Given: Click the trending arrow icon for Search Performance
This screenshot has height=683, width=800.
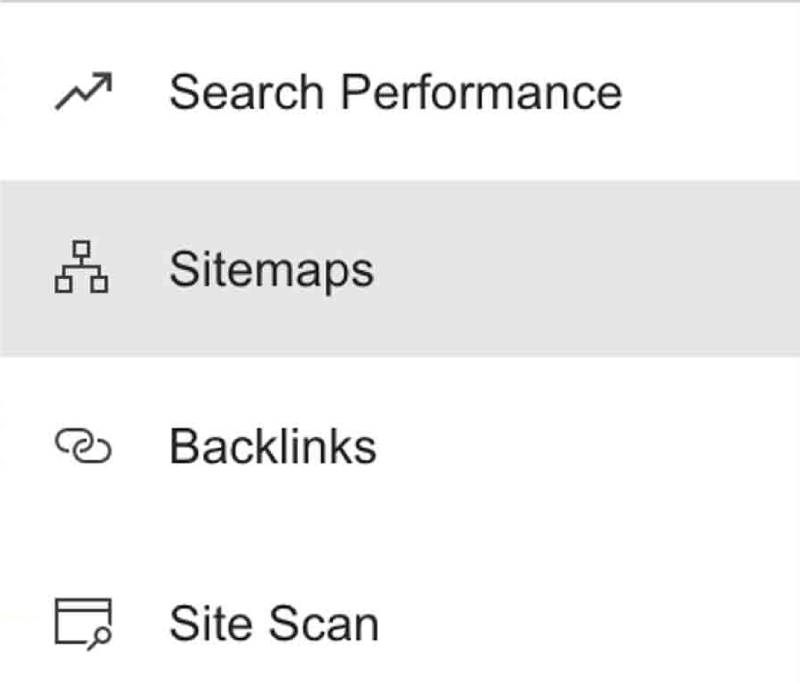Looking at the screenshot, I should point(83,94).
